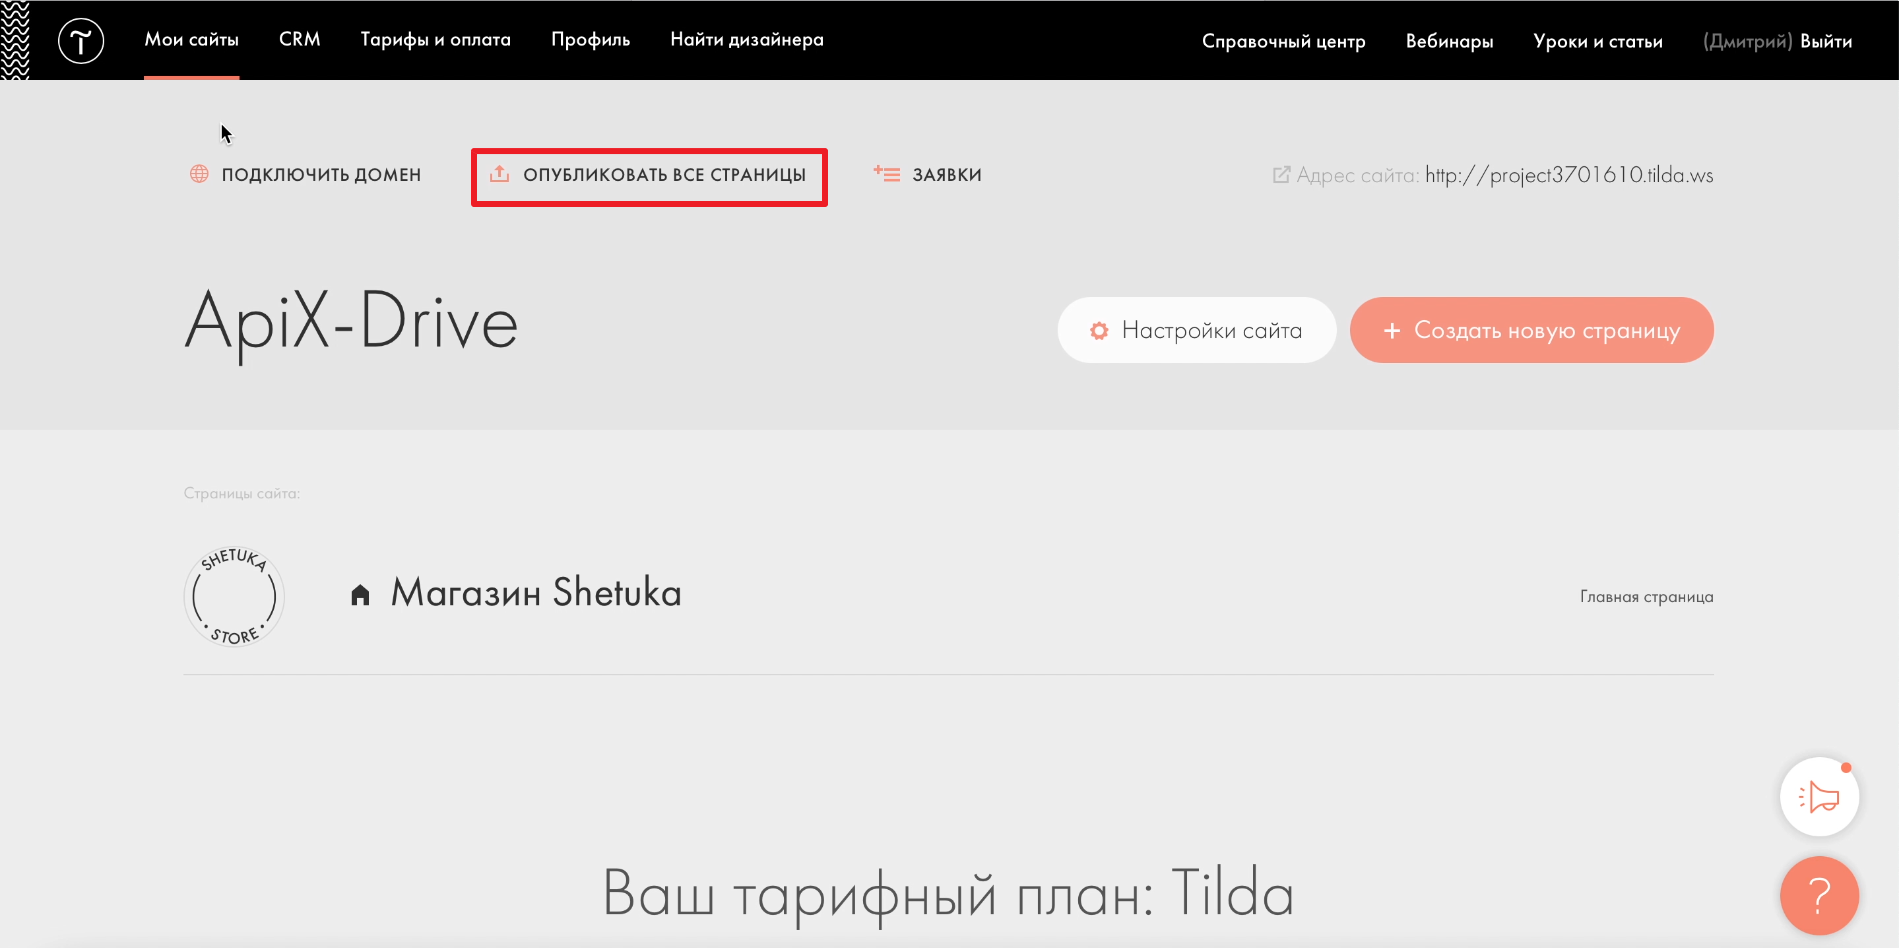This screenshot has height=948, width=1899.
Task: Click the upload icon for publishing pages
Action: click(499, 174)
